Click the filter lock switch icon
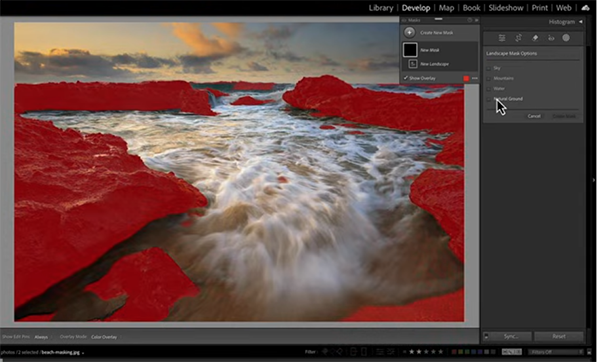 tap(589, 352)
